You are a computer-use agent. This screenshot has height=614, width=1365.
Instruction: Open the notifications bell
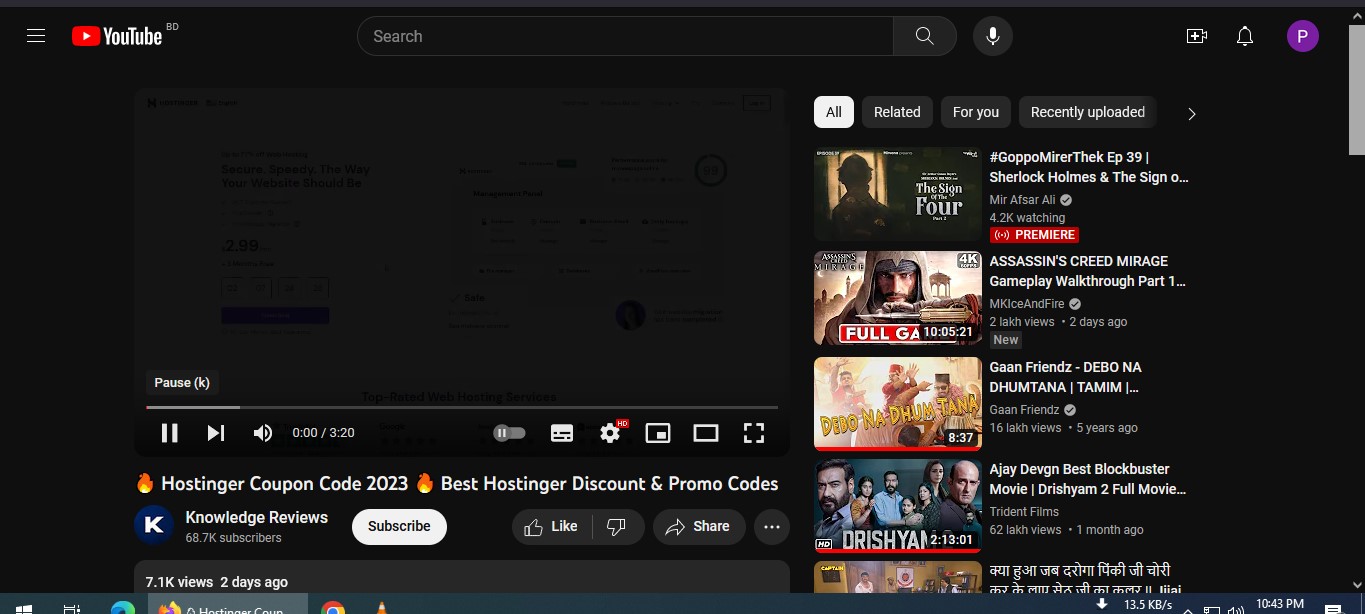click(x=1245, y=36)
